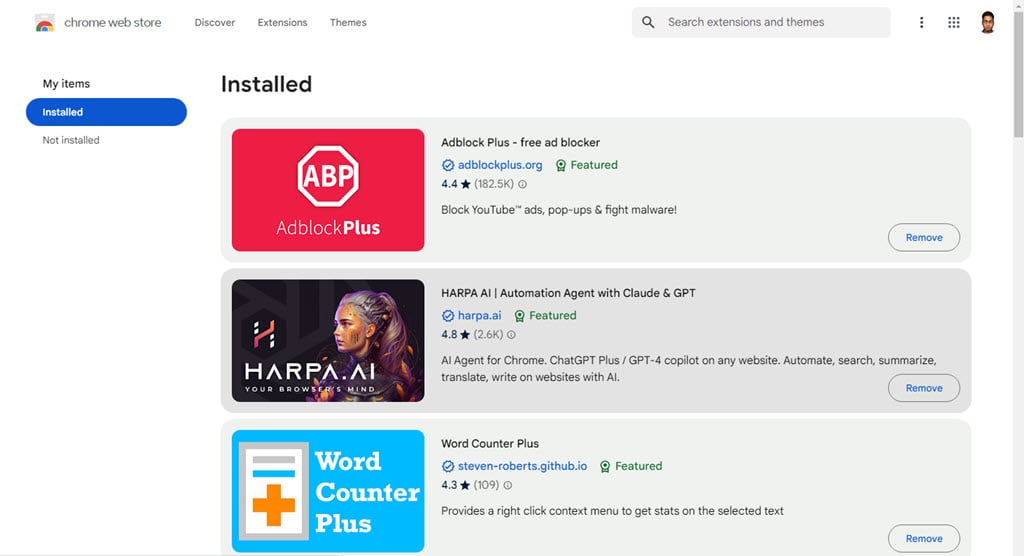Click the search magnifier icon

click(648, 22)
